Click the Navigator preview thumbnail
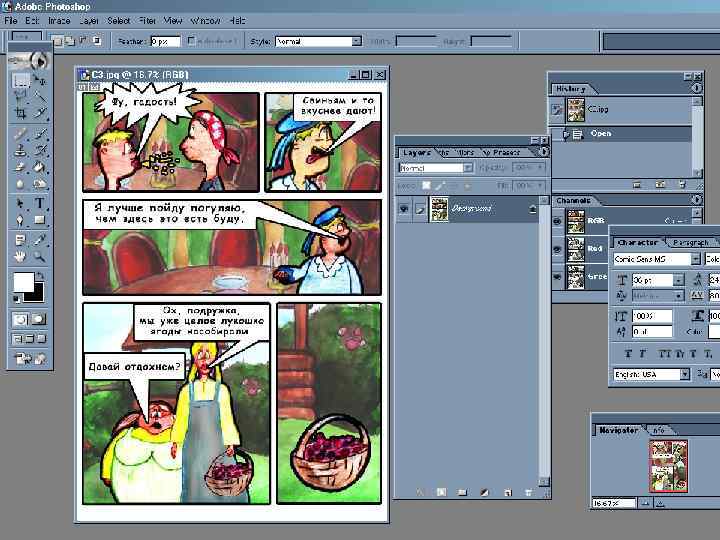This screenshot has width=720, height=540. [668, 466]
